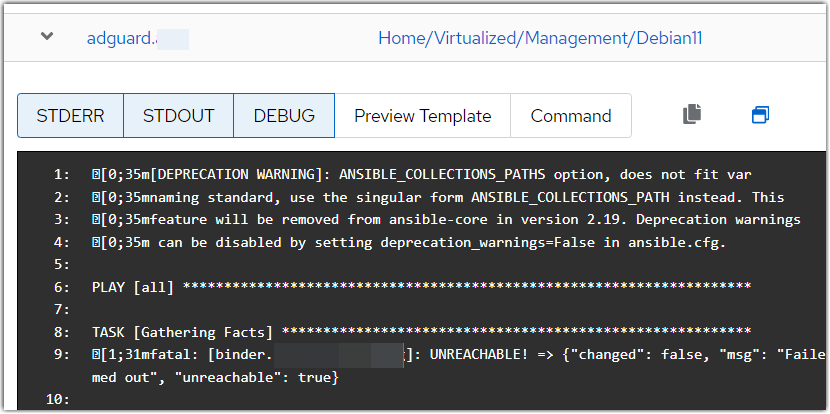The height and width of the screenshot is (414, 830).
Task: Click line number 6 in gutter
Action: [63, 288]
